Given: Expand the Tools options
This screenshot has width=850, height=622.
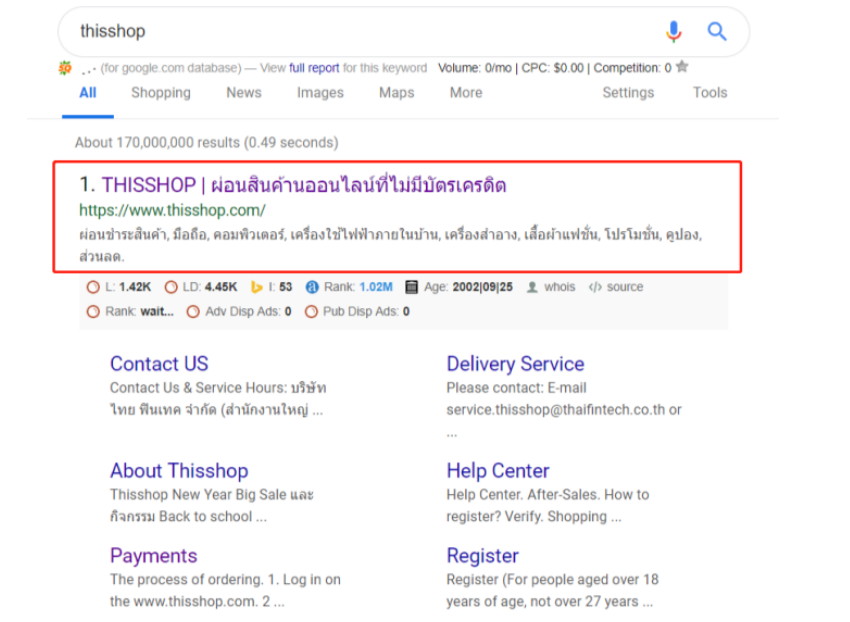Looking at the screenshot, I should point(709,92).
